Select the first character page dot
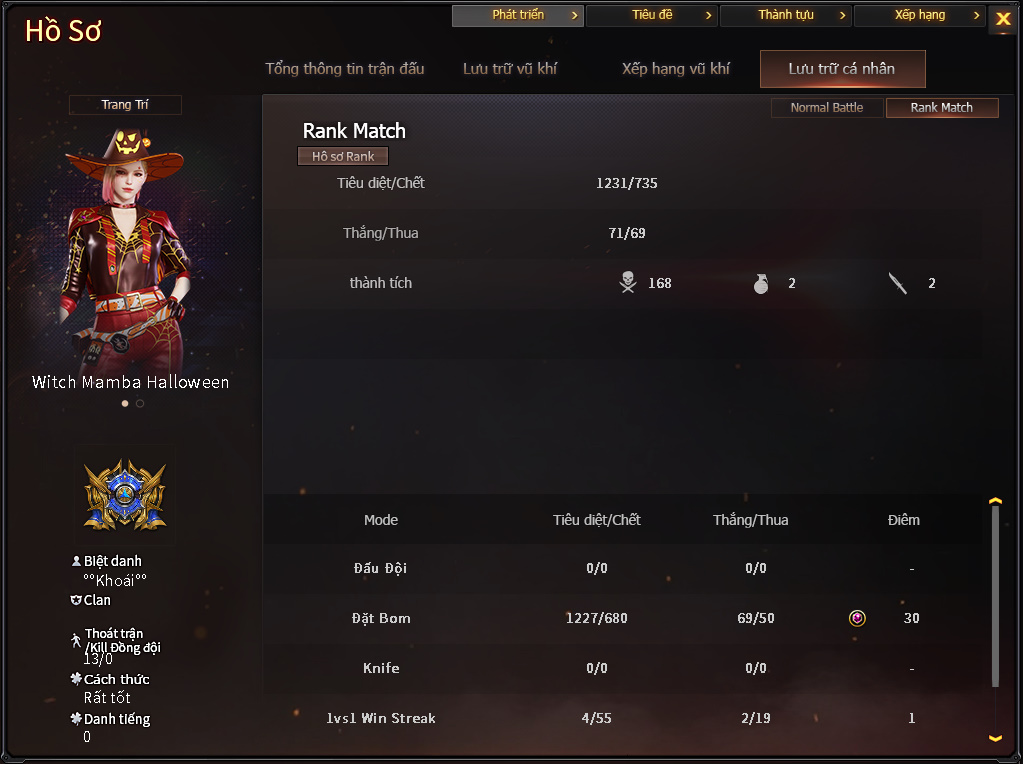 point(125,403)
